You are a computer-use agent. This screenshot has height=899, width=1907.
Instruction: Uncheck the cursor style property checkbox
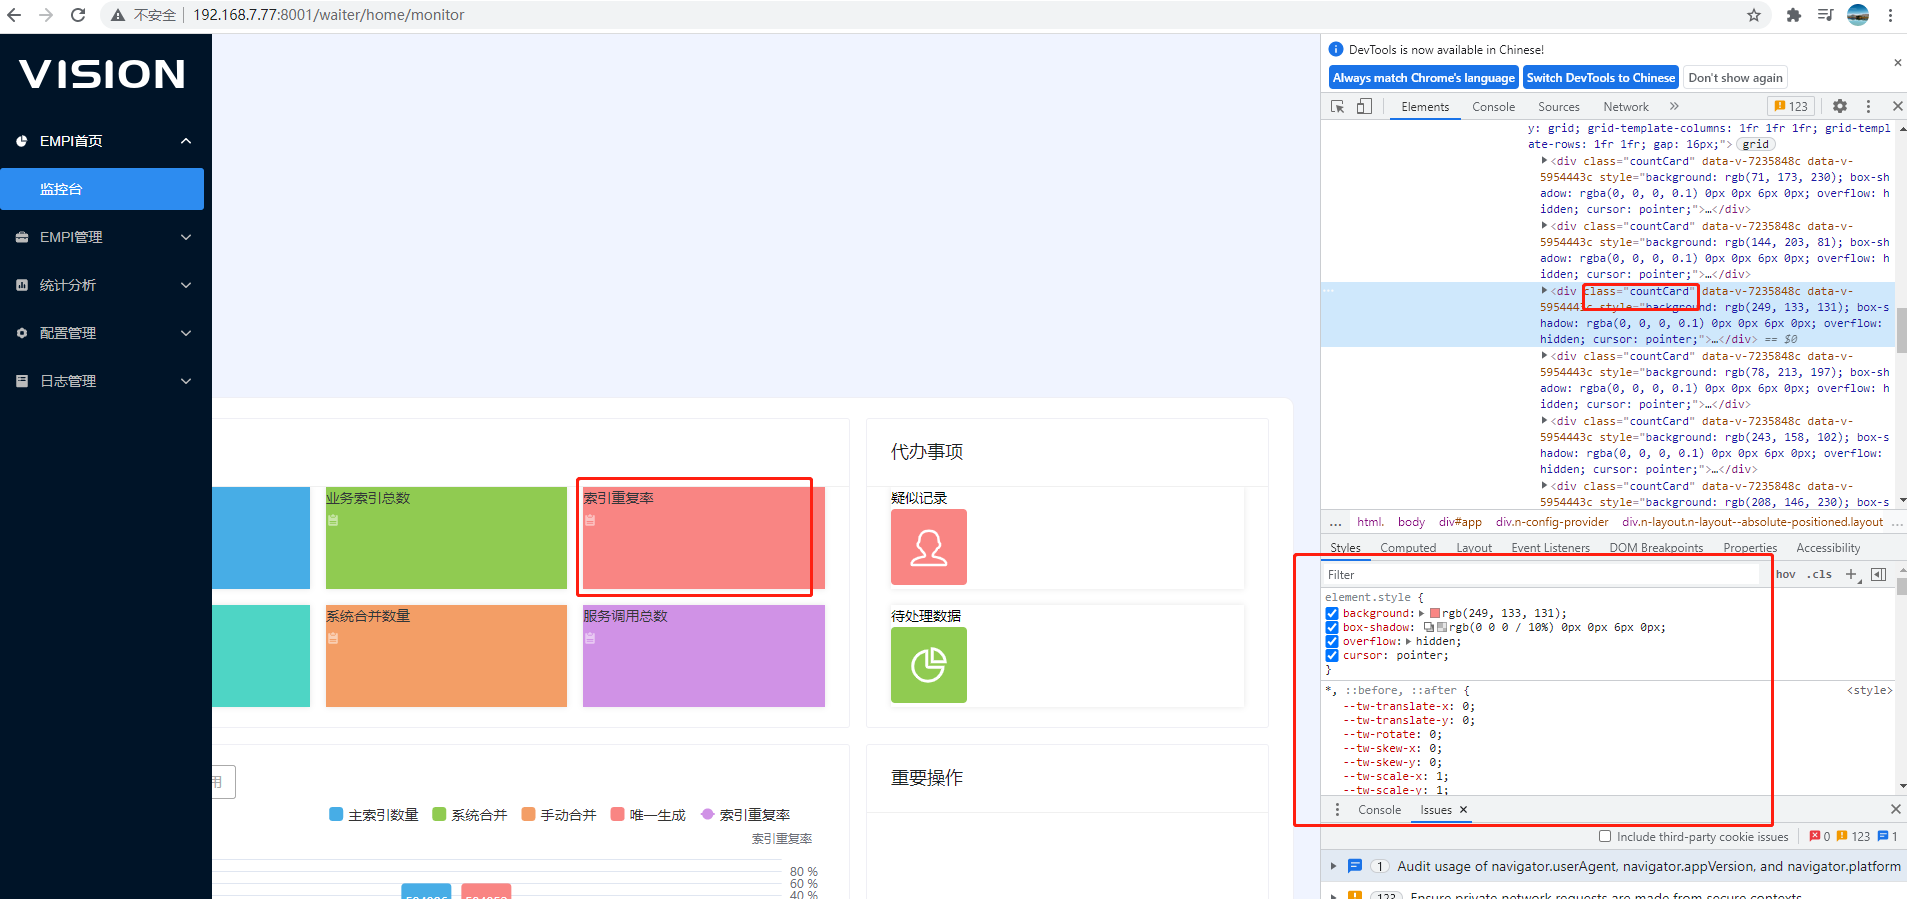point(1332,656)
